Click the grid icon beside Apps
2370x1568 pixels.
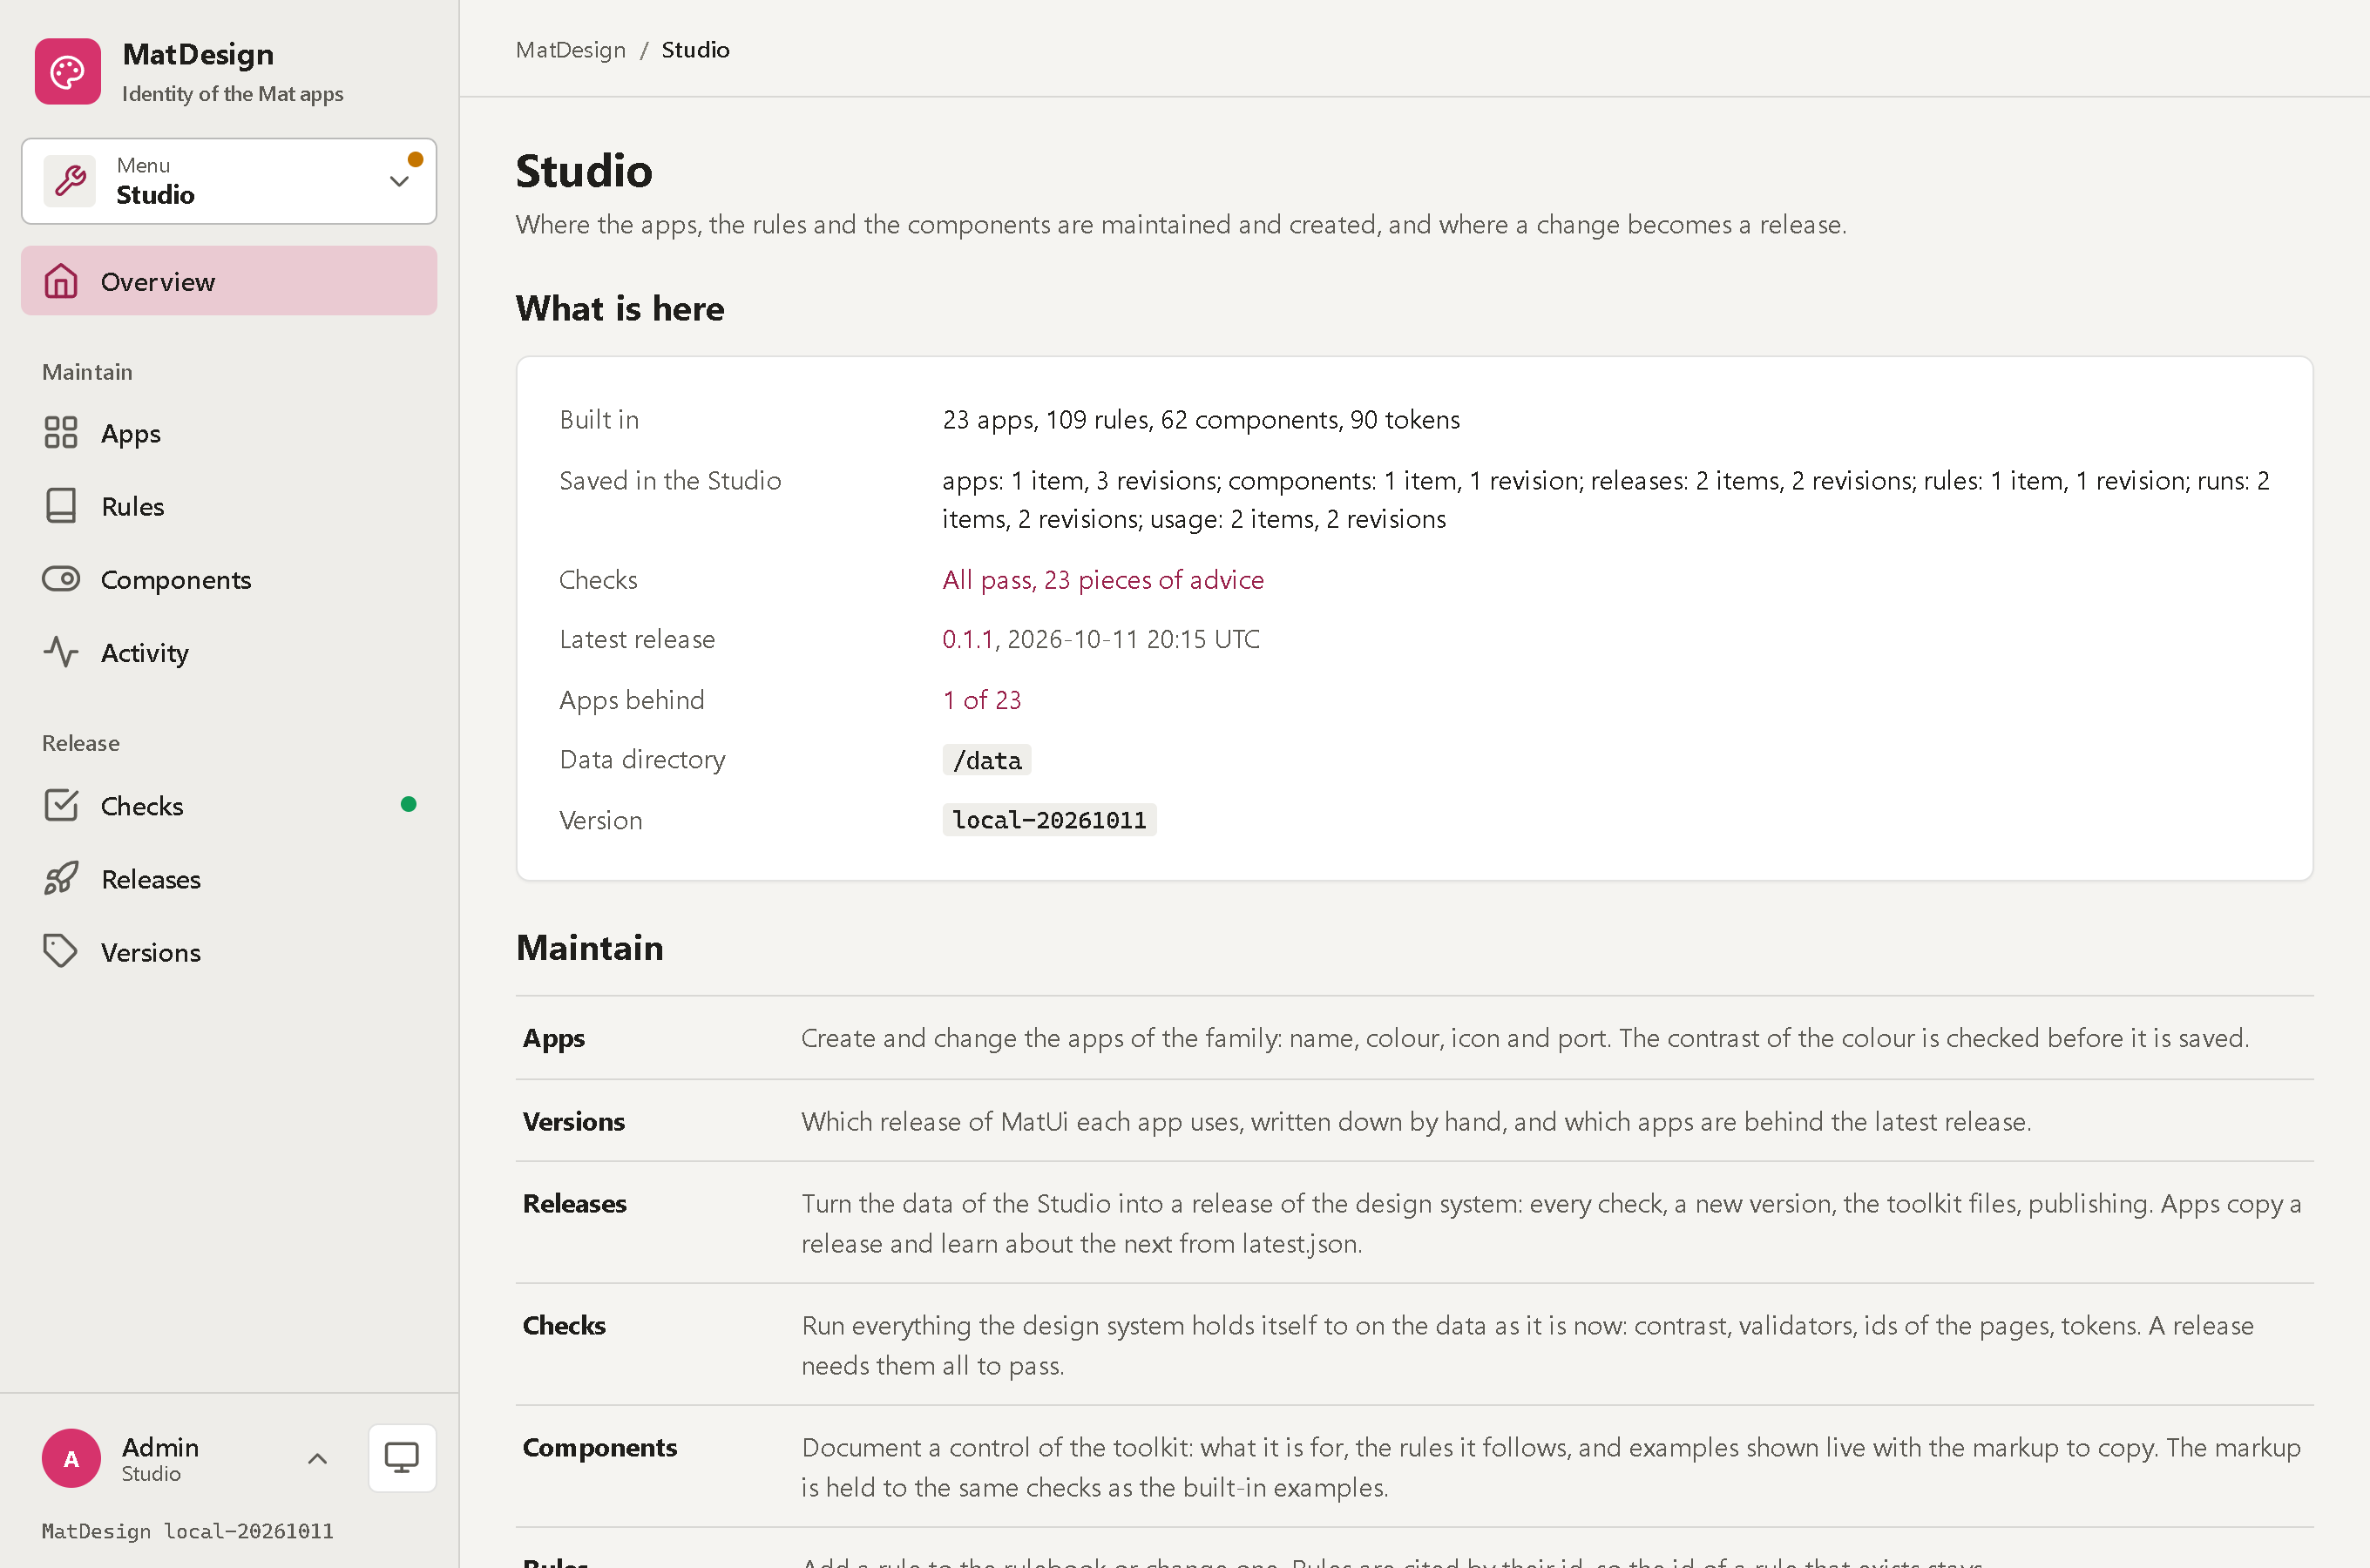pos(61,433)
